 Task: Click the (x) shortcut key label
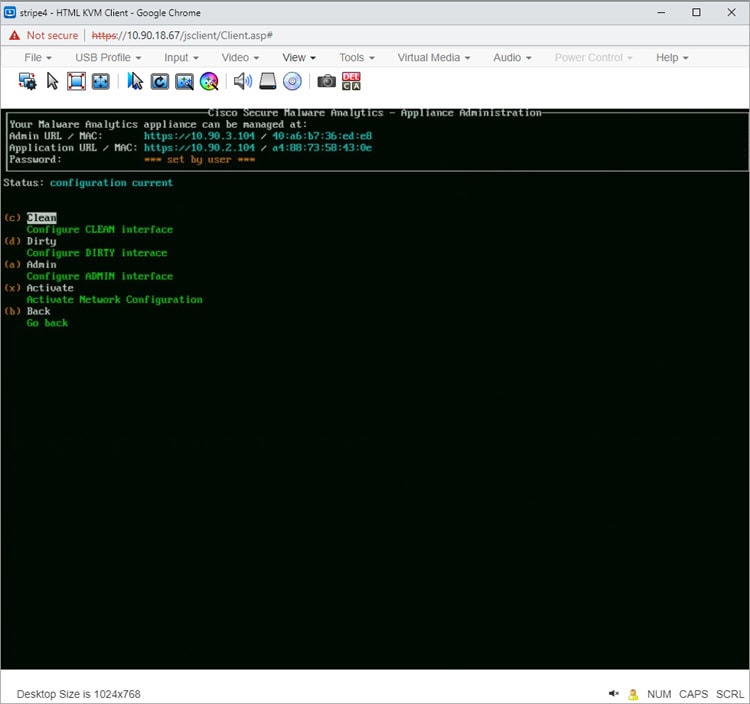[12, 288]
